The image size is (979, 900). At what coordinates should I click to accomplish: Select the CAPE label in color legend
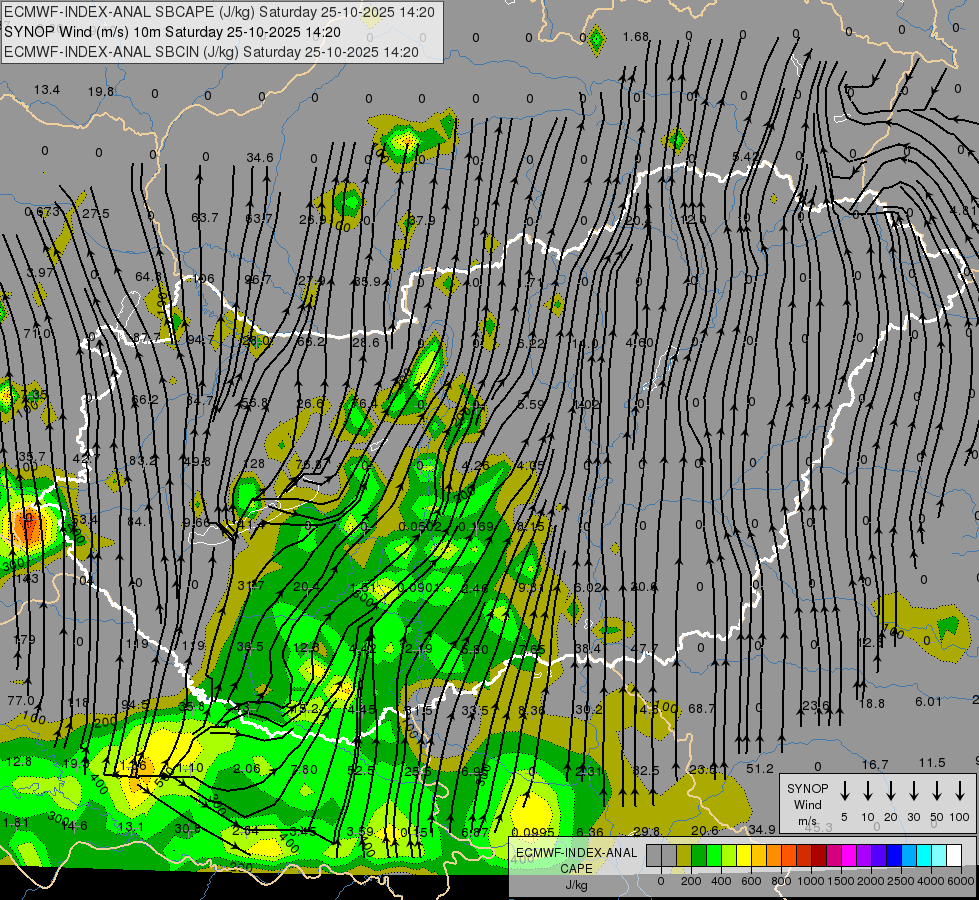tap(576, 869)
